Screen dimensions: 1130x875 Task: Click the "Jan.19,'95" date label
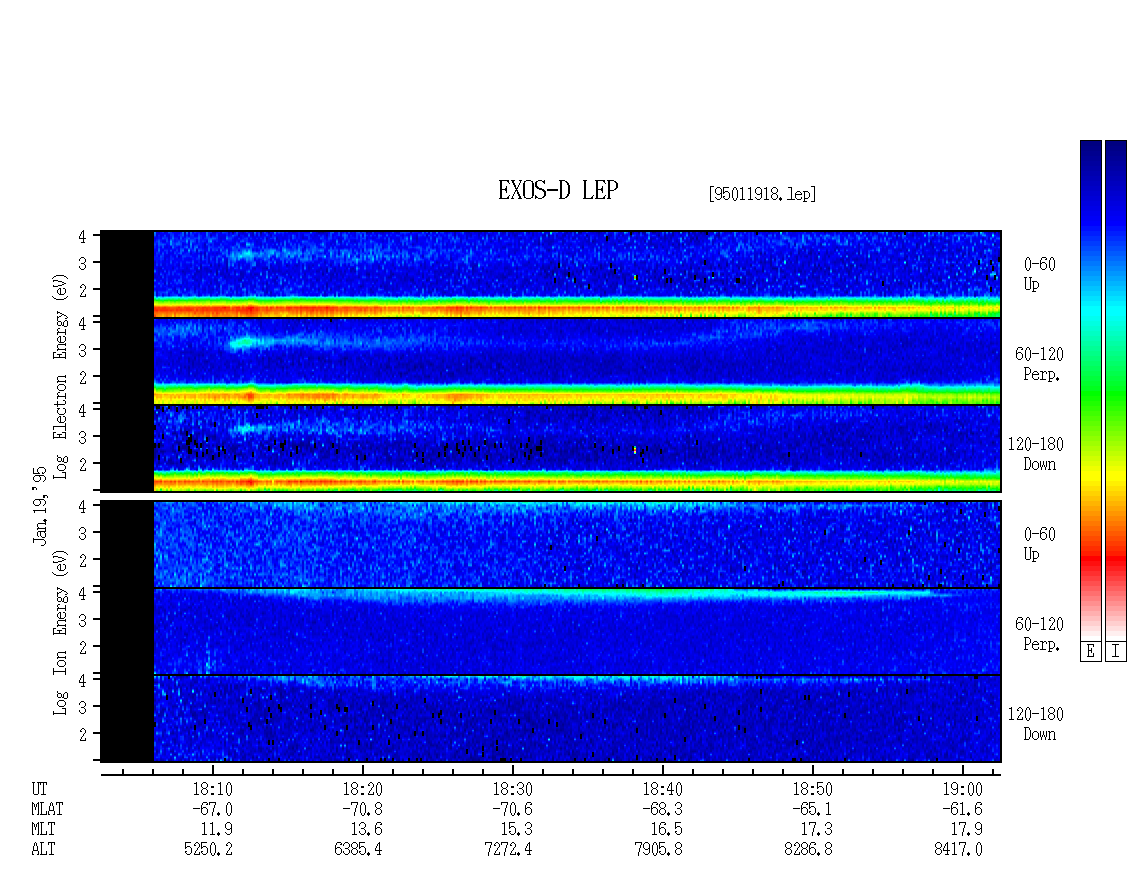[x=40, y=505]
